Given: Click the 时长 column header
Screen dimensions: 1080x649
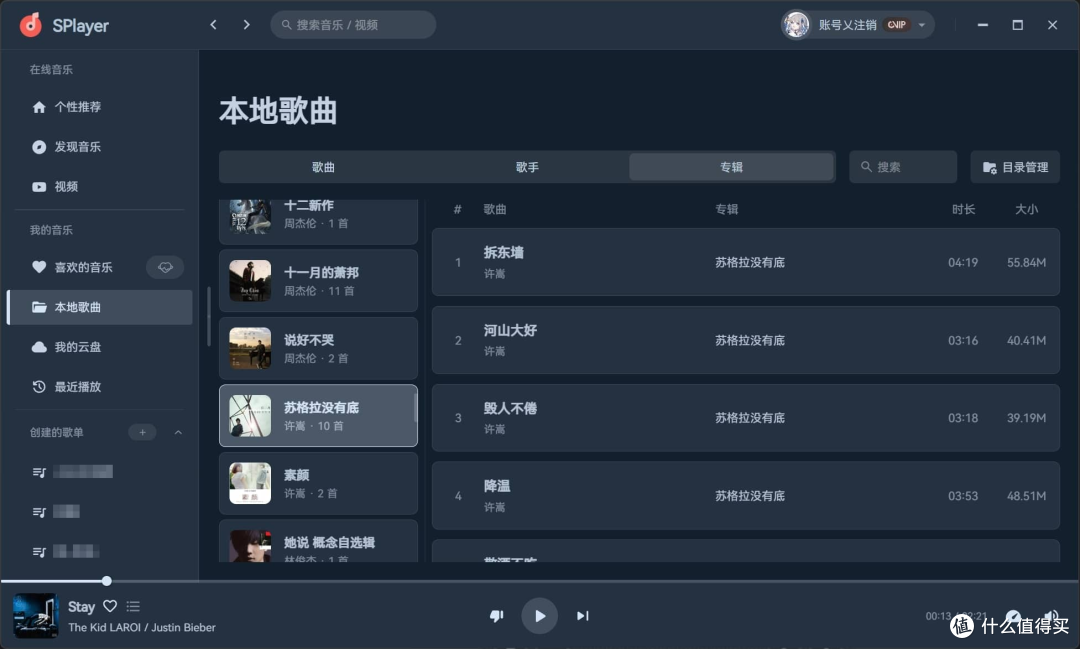Looking at the screenshot, I should tap(963, 209).
